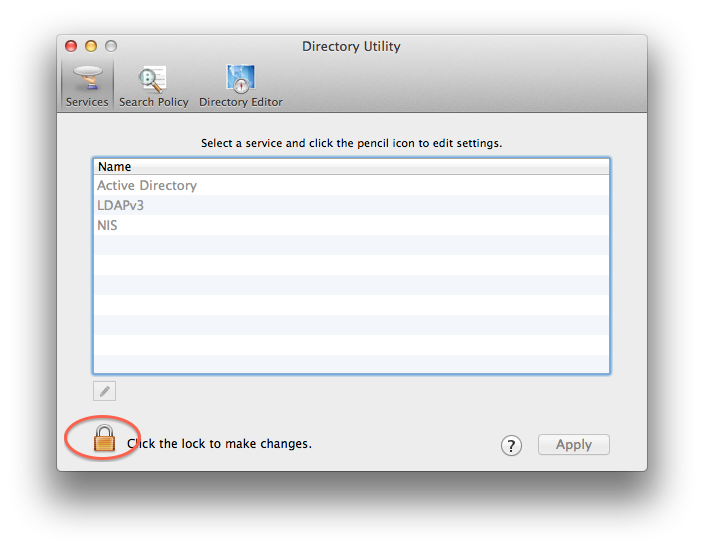Select the LDAPv3 service row

[121, 206]
